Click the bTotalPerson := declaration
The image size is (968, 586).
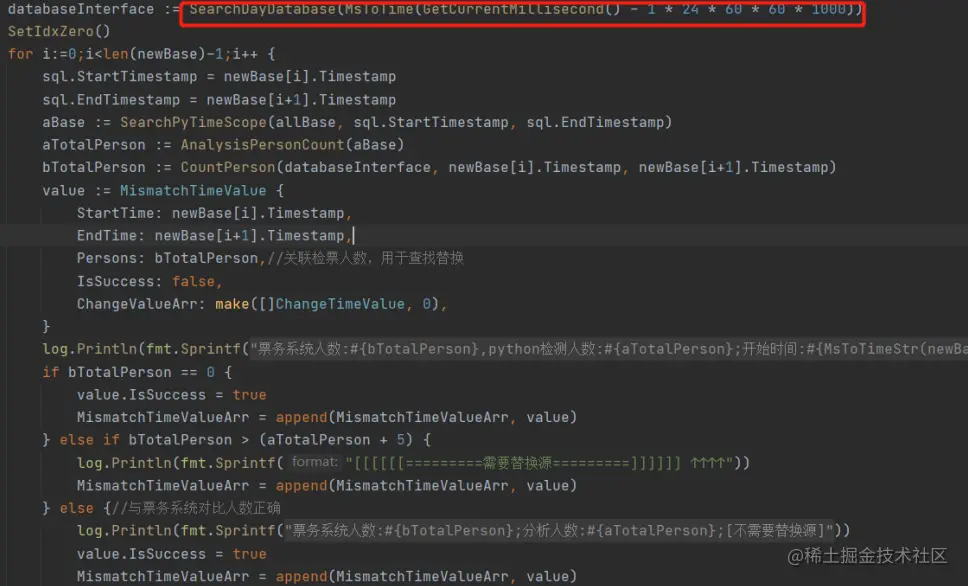[x=107, y=167]
